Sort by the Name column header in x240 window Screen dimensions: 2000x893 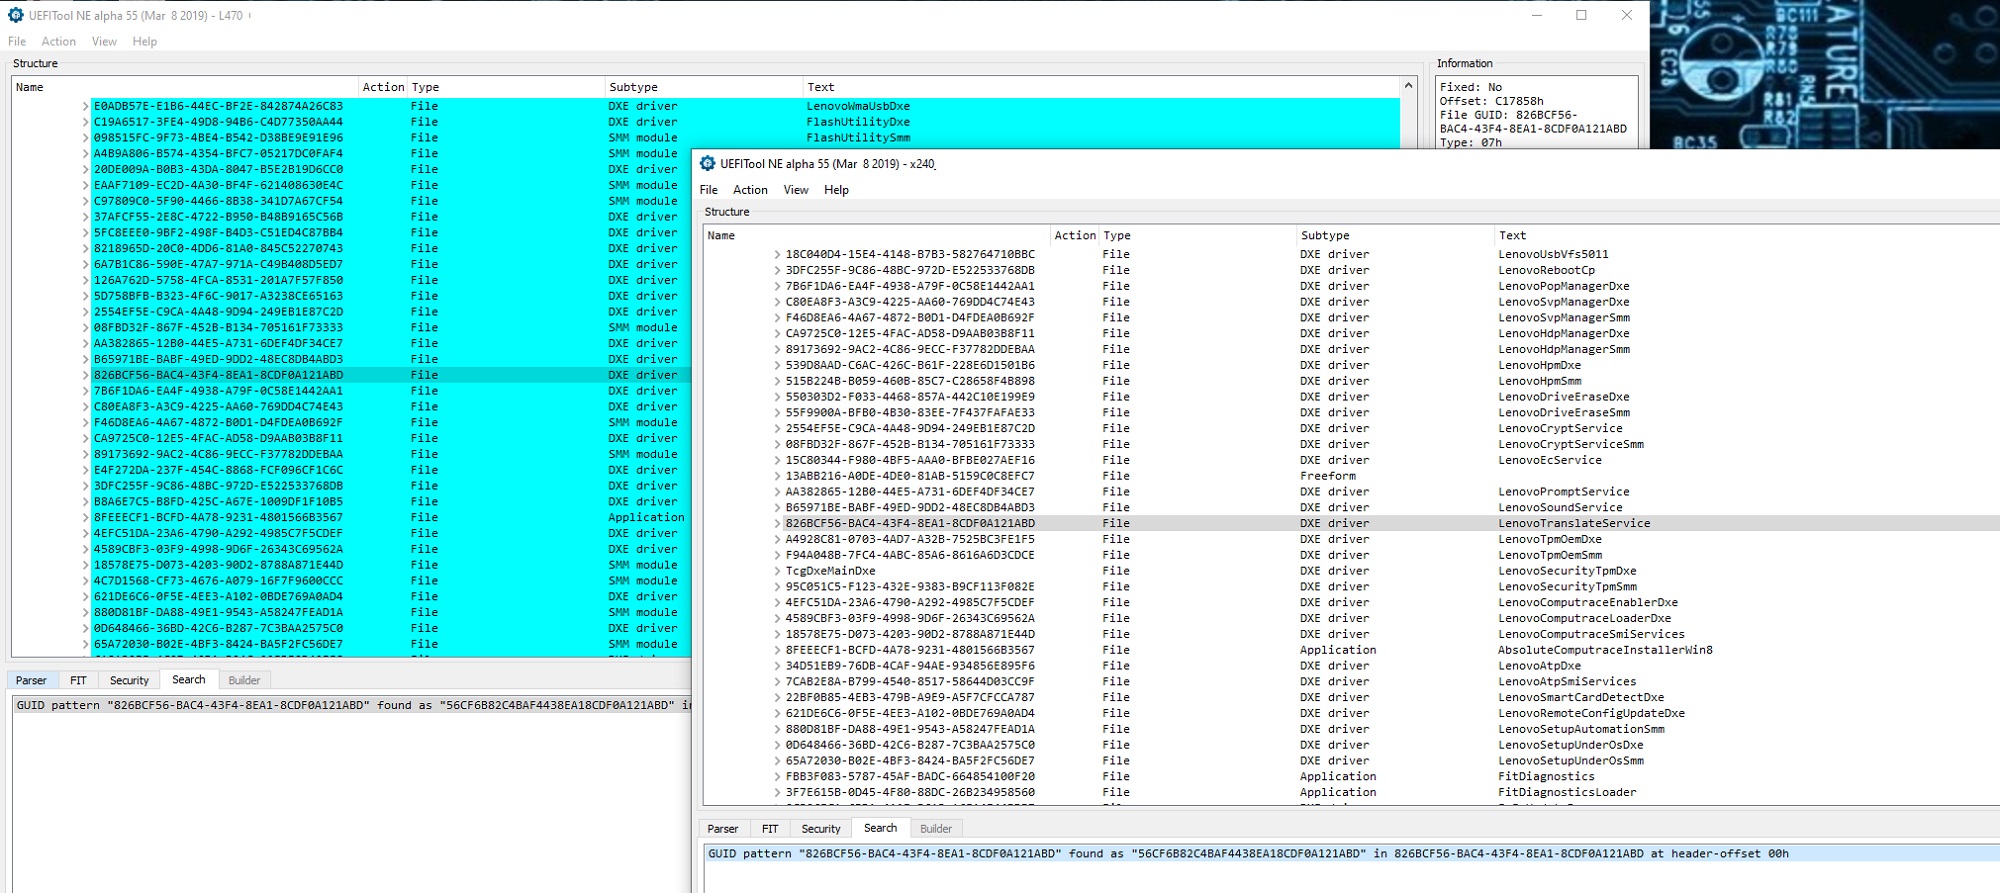[877, 236]
